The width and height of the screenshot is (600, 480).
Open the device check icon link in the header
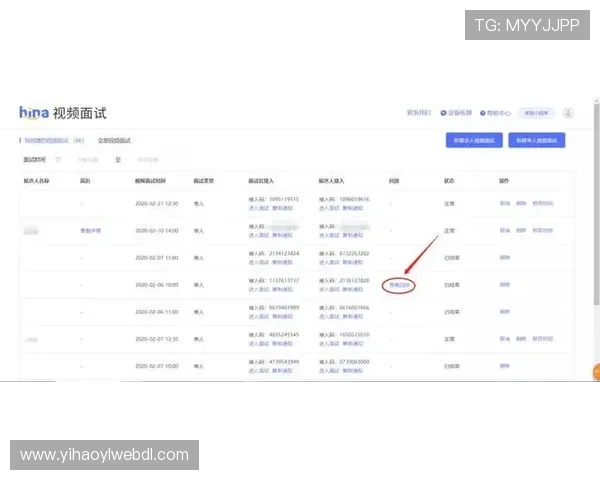coord(456,113)
